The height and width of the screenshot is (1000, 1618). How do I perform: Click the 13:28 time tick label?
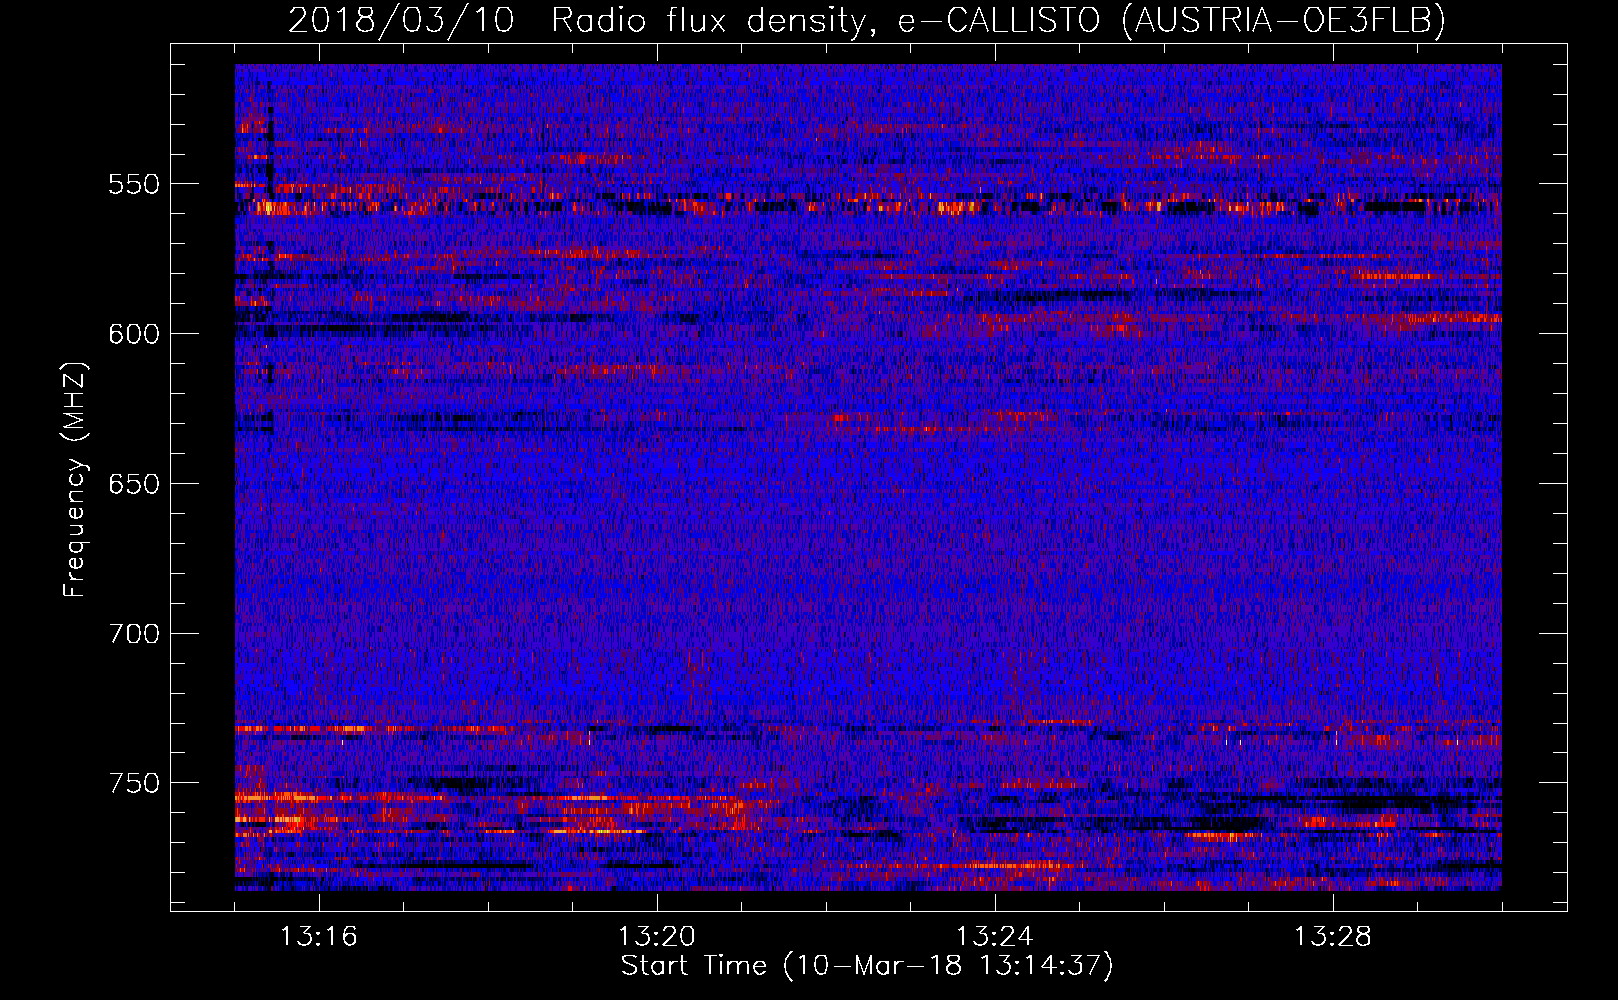[1333, 937]
